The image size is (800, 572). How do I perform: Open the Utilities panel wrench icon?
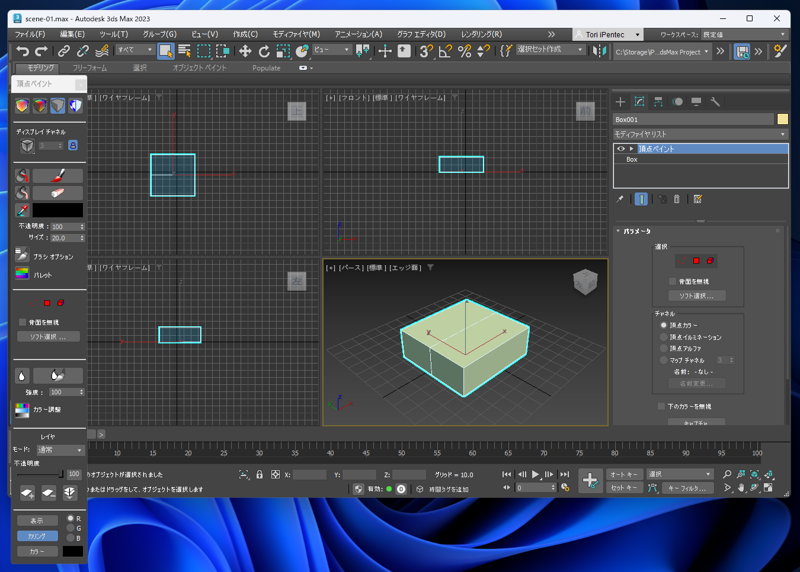tap(715, 102)
